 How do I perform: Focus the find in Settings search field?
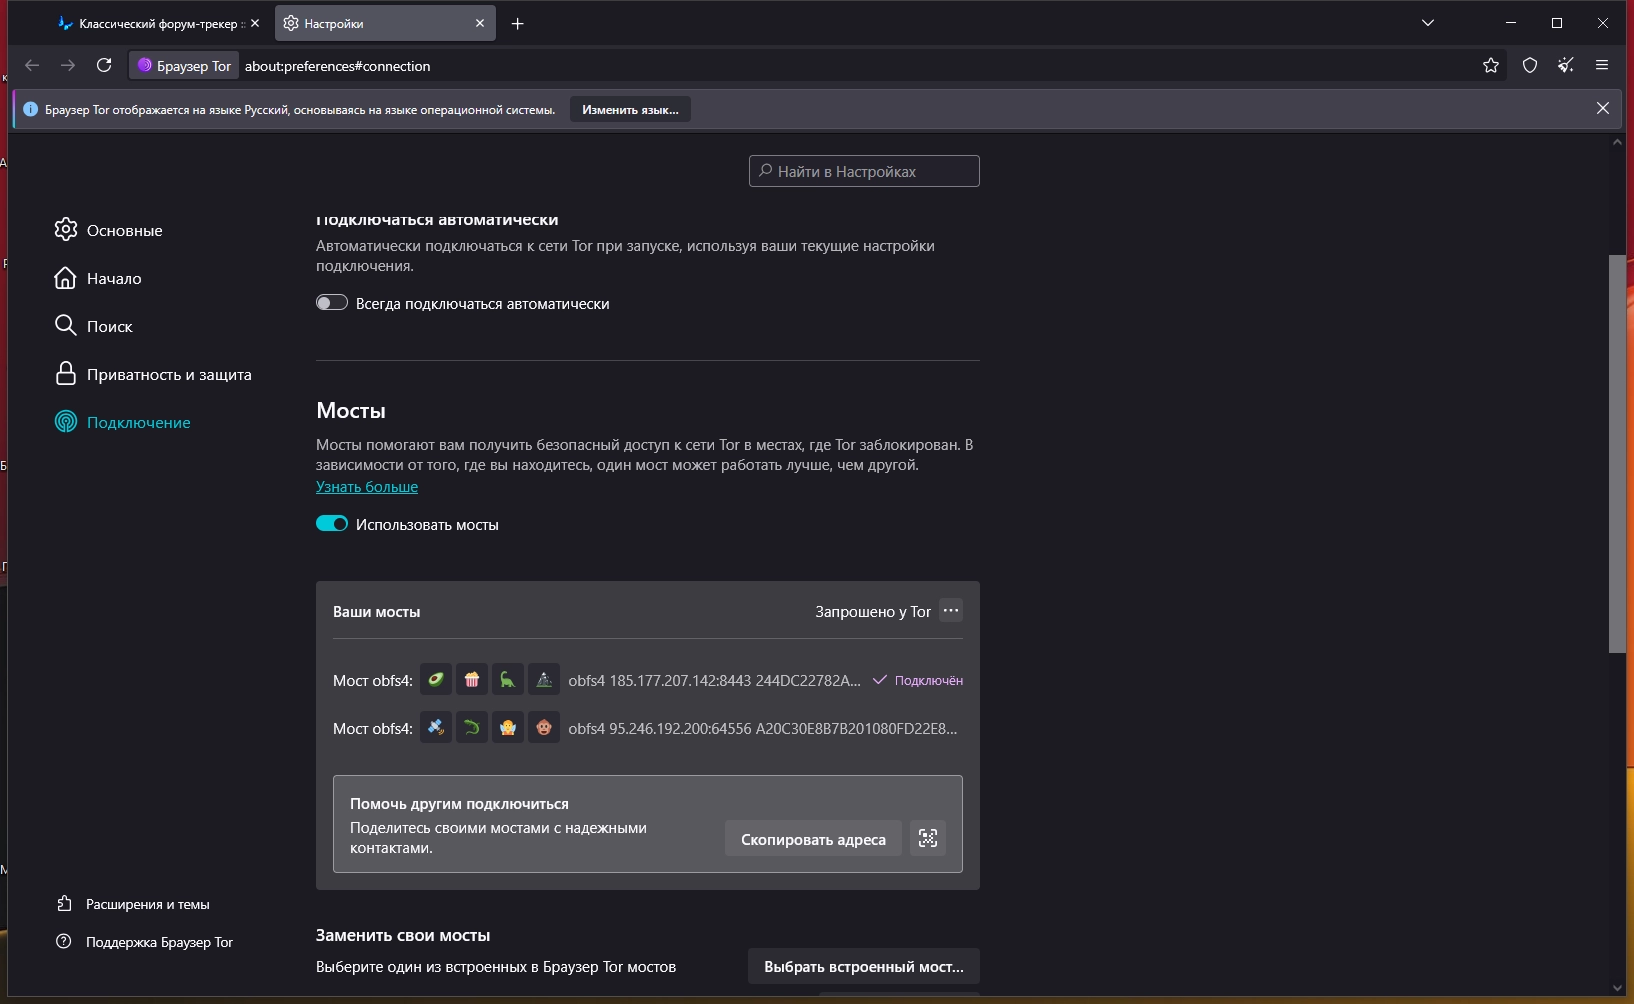coord(864,171)
